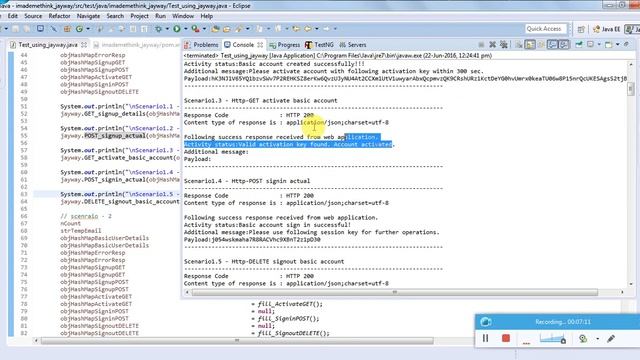Screen dimensions: 640x360
Task: Switch to the Progress tab
Action: (284, 44)
